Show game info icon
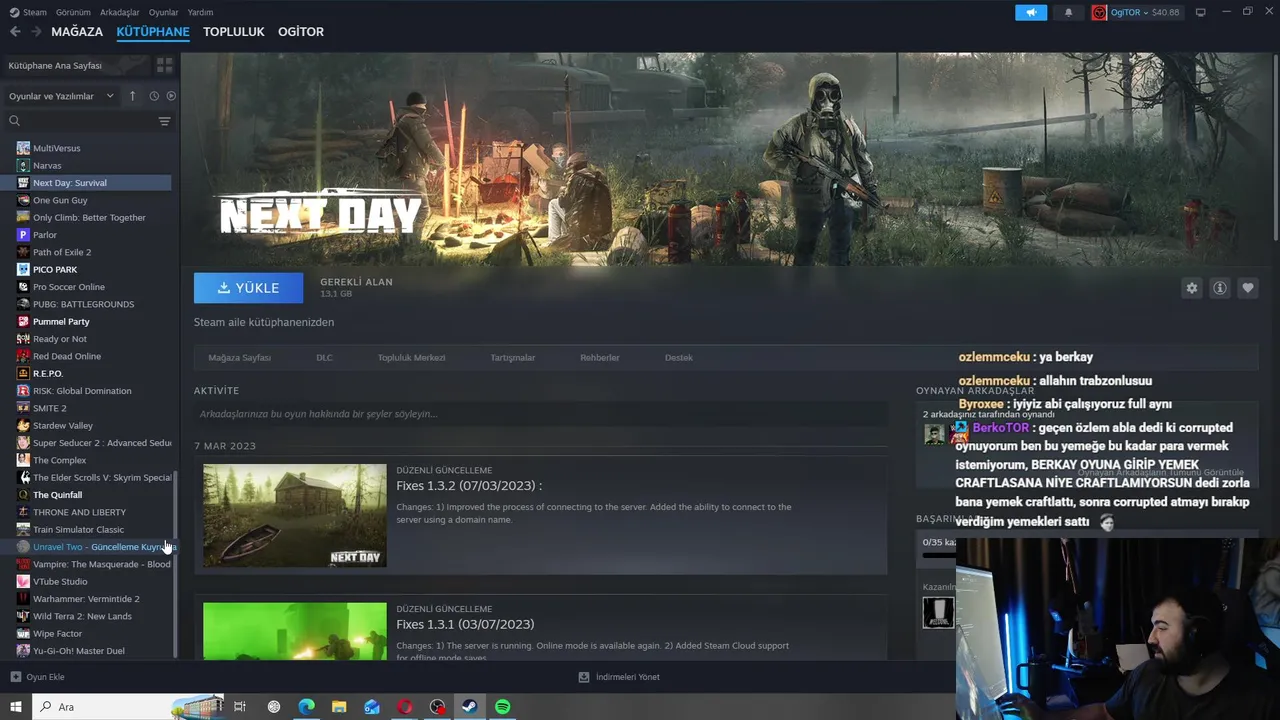The height and width of the screenshot is (720, 1280). click(1219, 288)
